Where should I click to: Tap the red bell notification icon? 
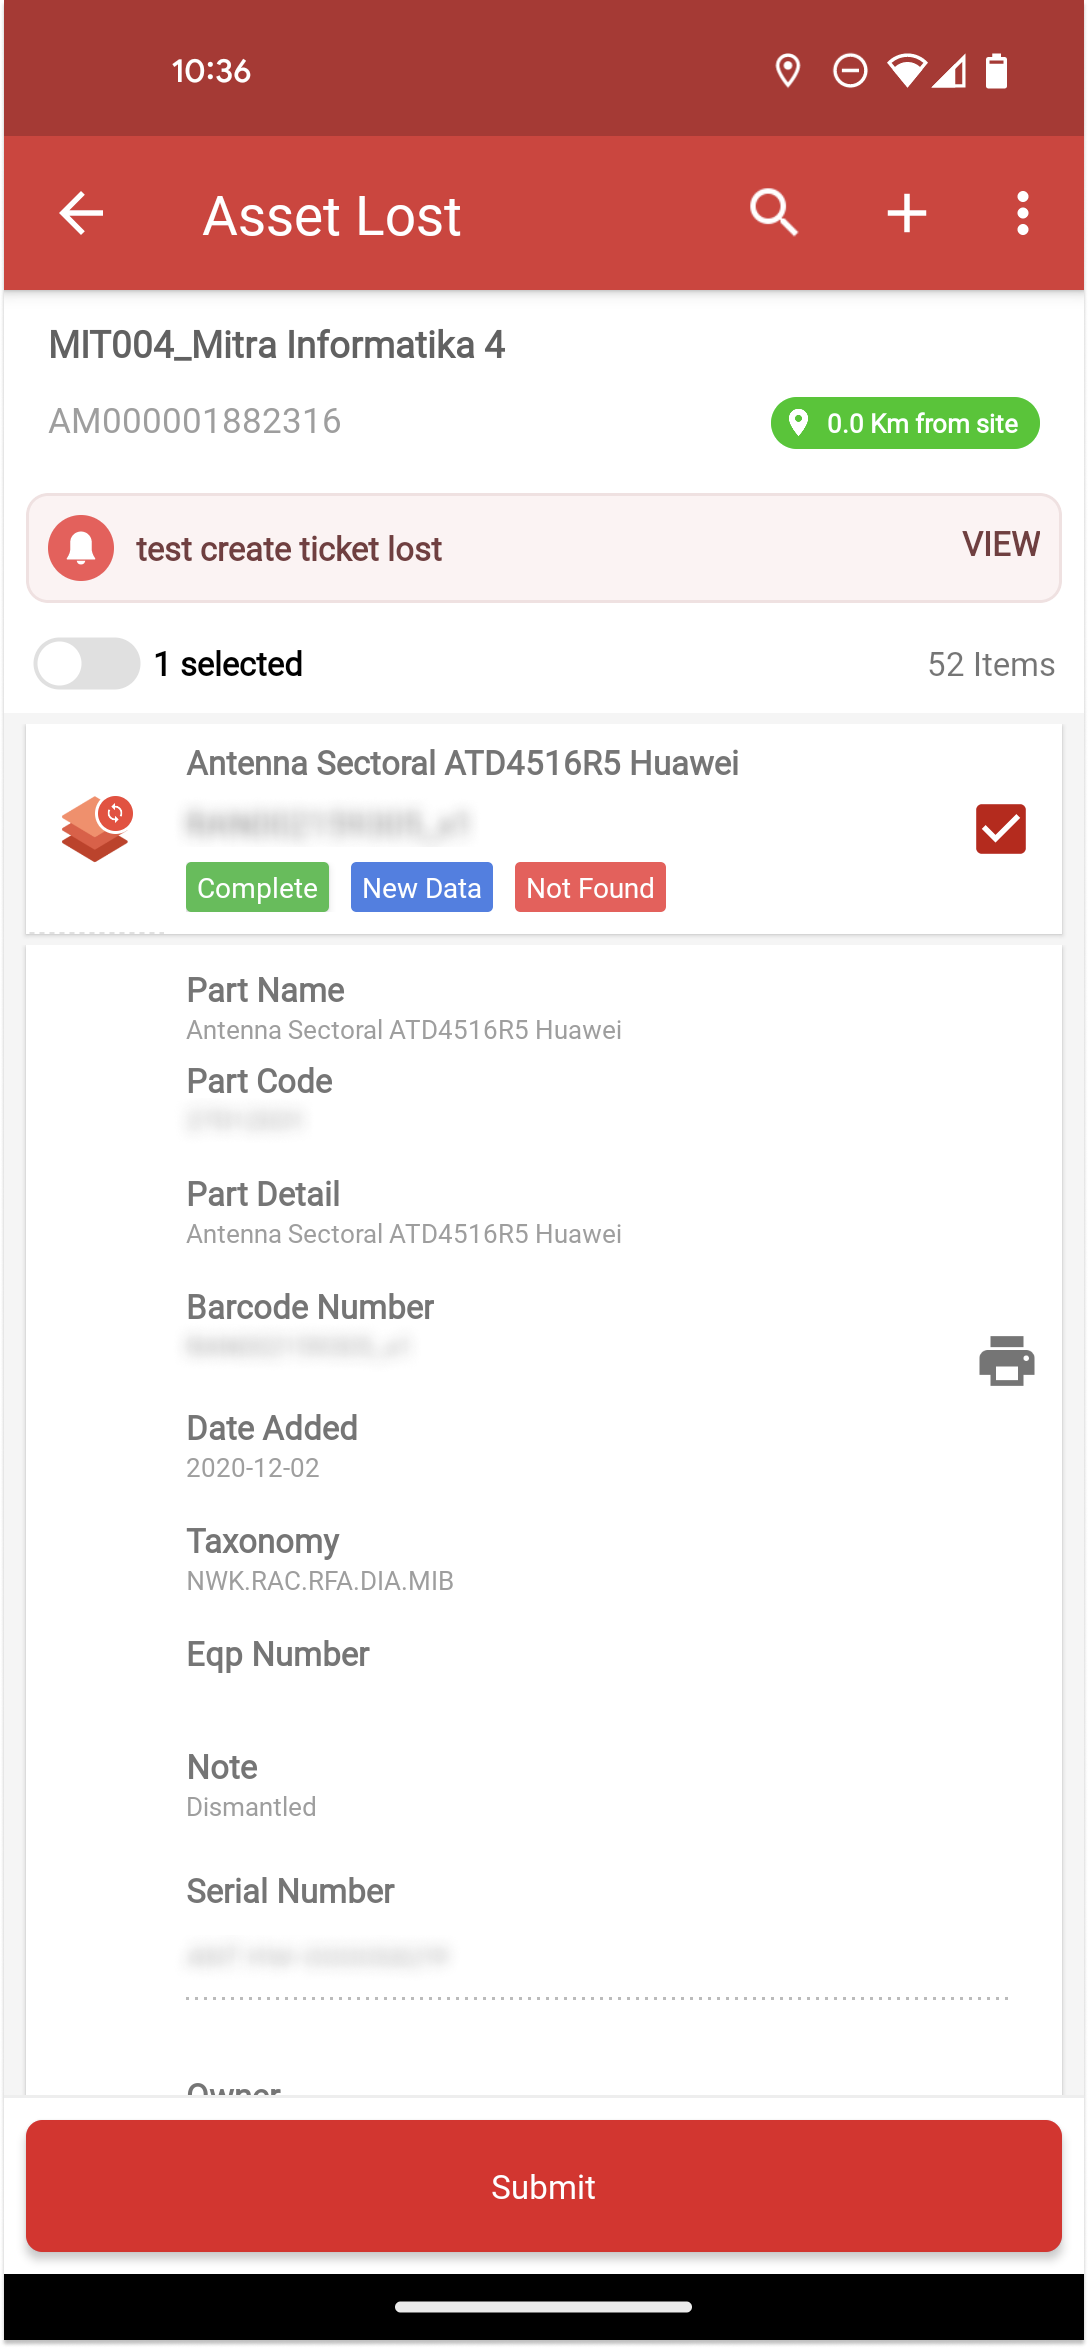[81, 548]
